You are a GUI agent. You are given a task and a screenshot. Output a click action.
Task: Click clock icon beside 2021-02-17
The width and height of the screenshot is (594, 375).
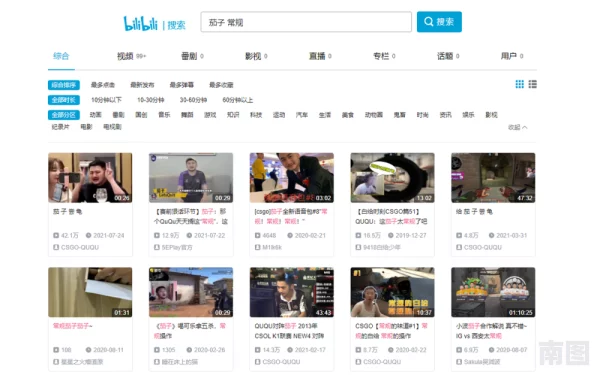point(290,350)
